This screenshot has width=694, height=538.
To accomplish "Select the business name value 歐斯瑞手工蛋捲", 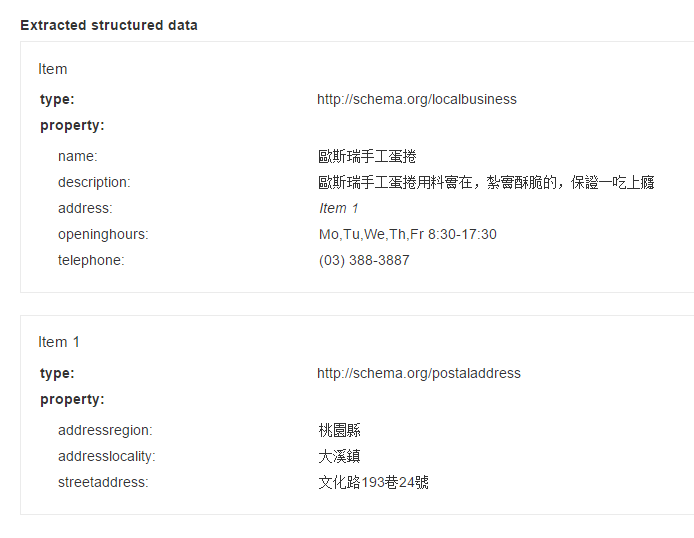I will [x=366, y=156].
